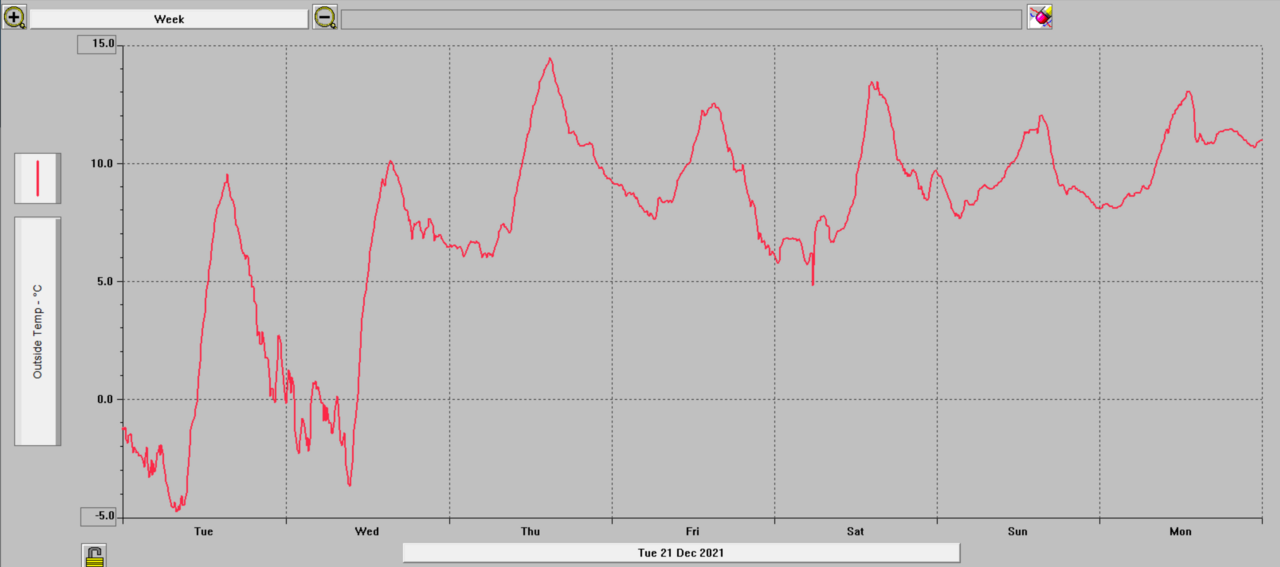
Task: Toggle the yellow padlock lock icon
Action: tap(94, 556)
